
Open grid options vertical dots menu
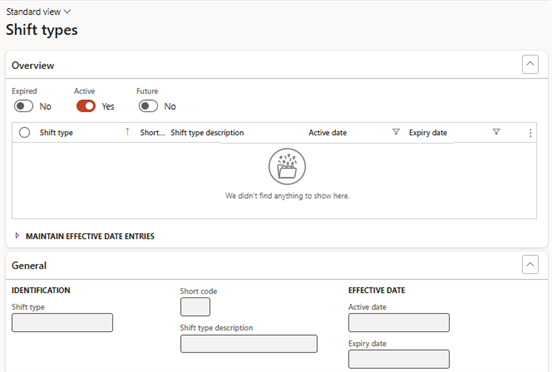coord(530,133)
